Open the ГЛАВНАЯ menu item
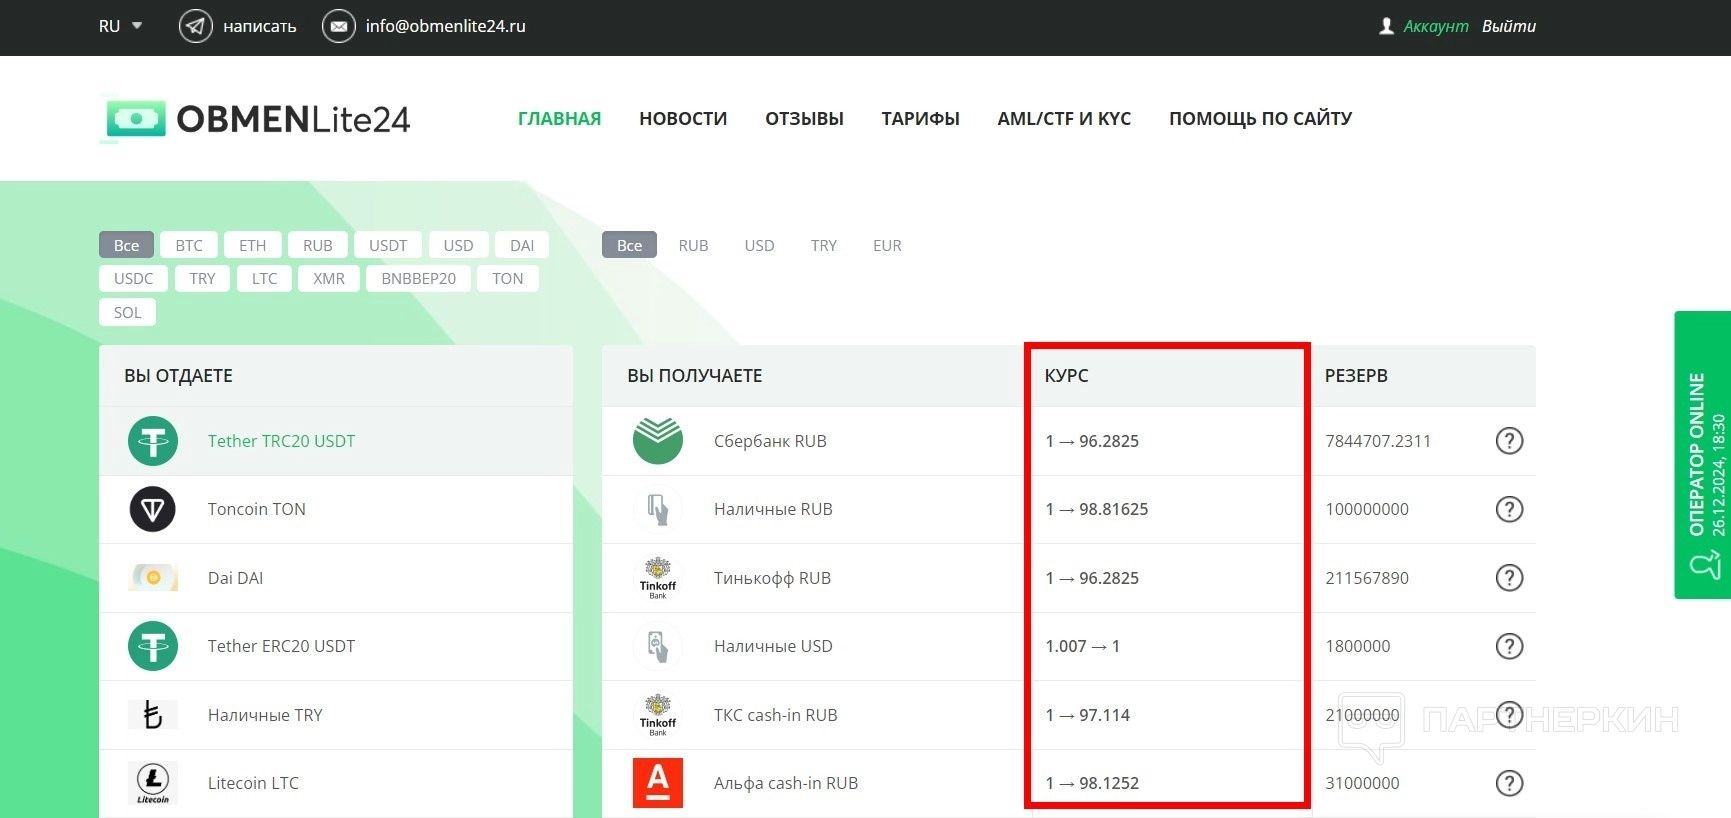 coord(560,119)
